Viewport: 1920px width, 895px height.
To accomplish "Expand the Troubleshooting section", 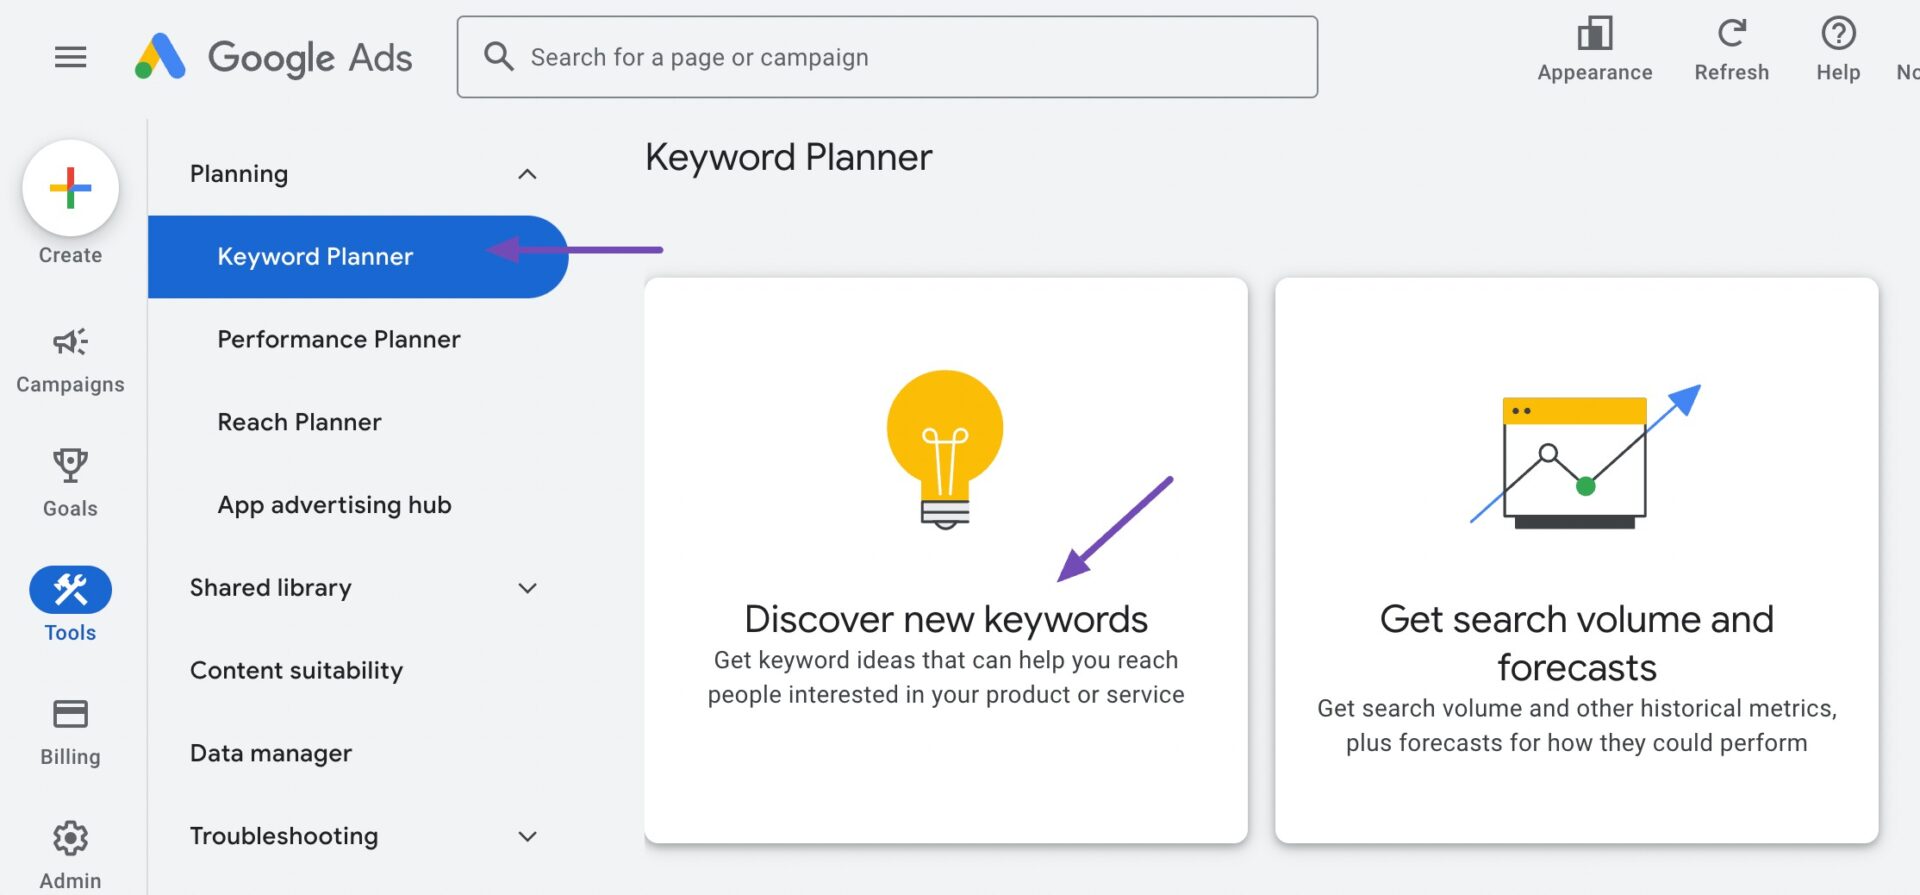I will click(528, 836).
